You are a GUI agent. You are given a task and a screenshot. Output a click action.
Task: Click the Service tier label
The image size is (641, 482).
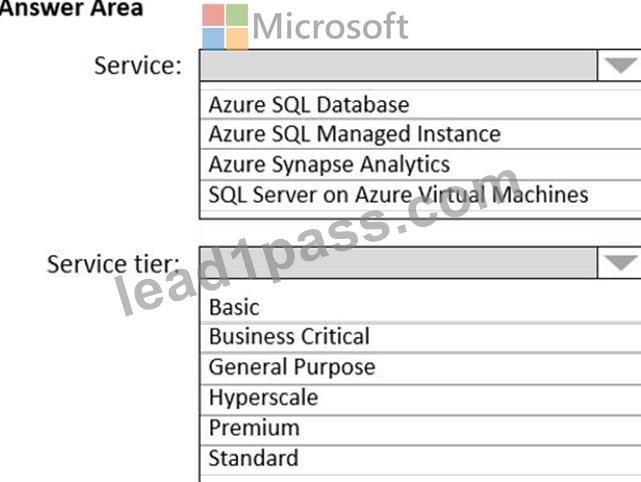point(113,264)
